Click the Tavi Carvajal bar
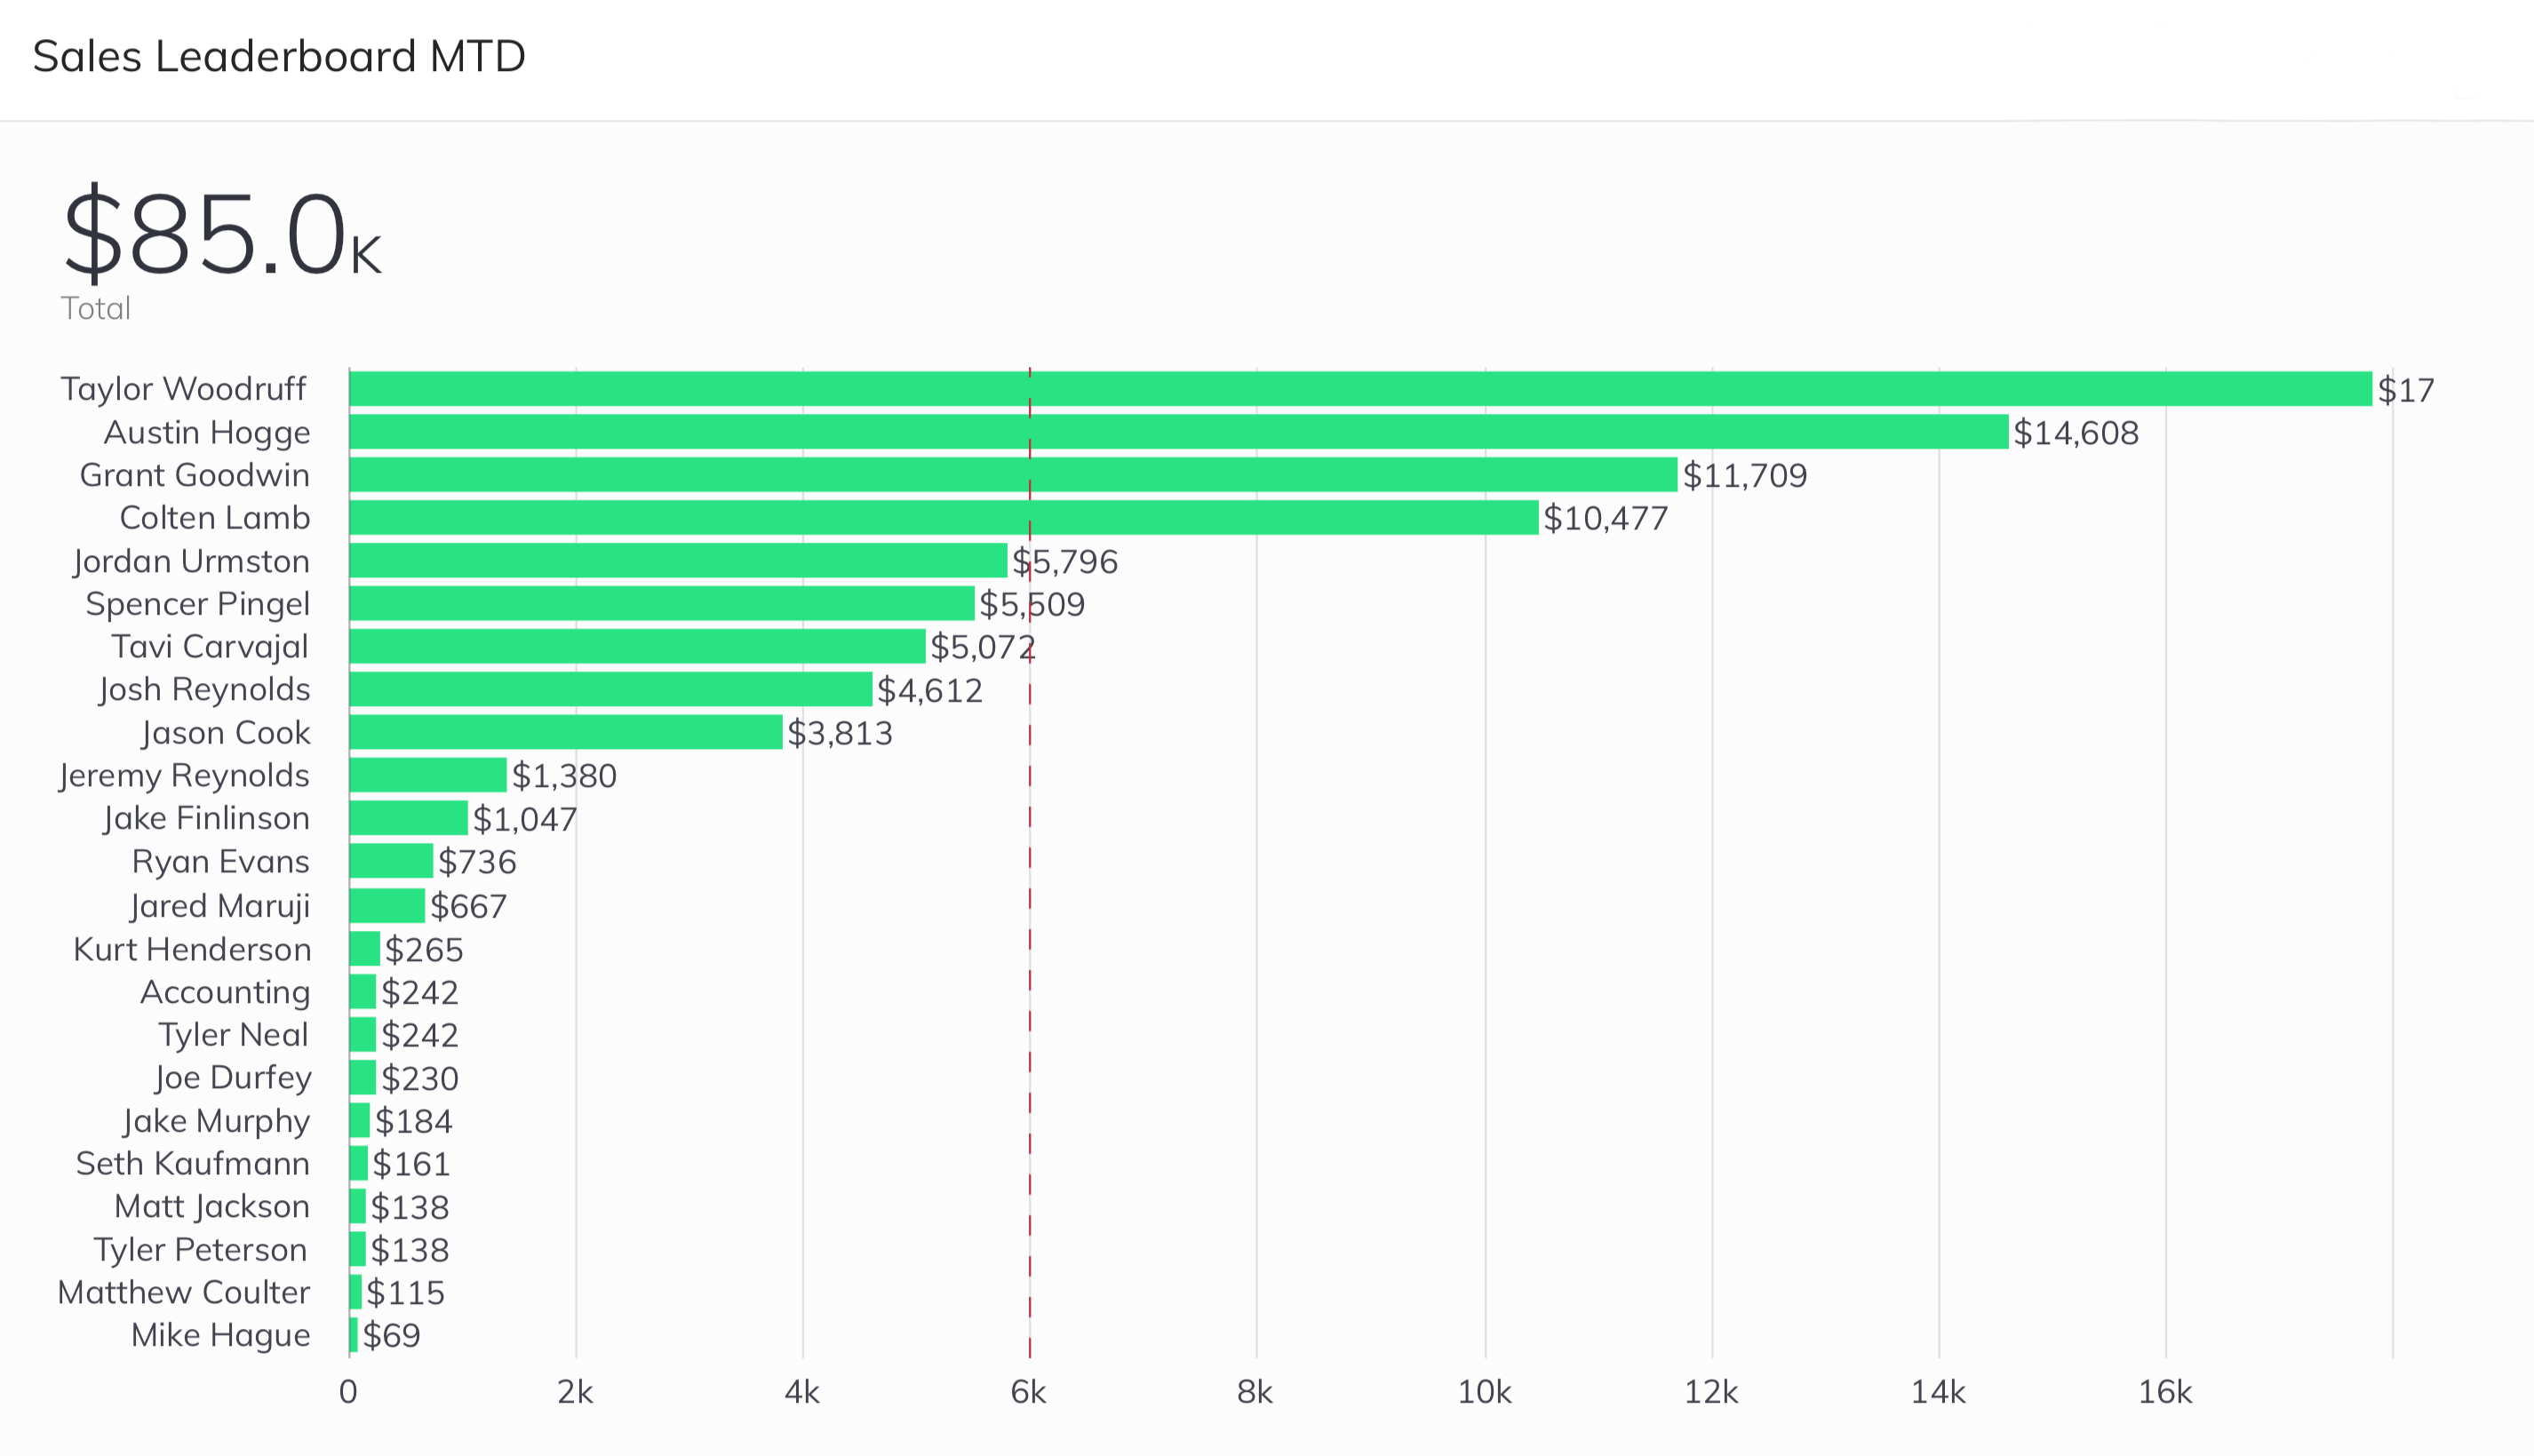This screenshot has height=1456, width=2534. click(637, 647)
